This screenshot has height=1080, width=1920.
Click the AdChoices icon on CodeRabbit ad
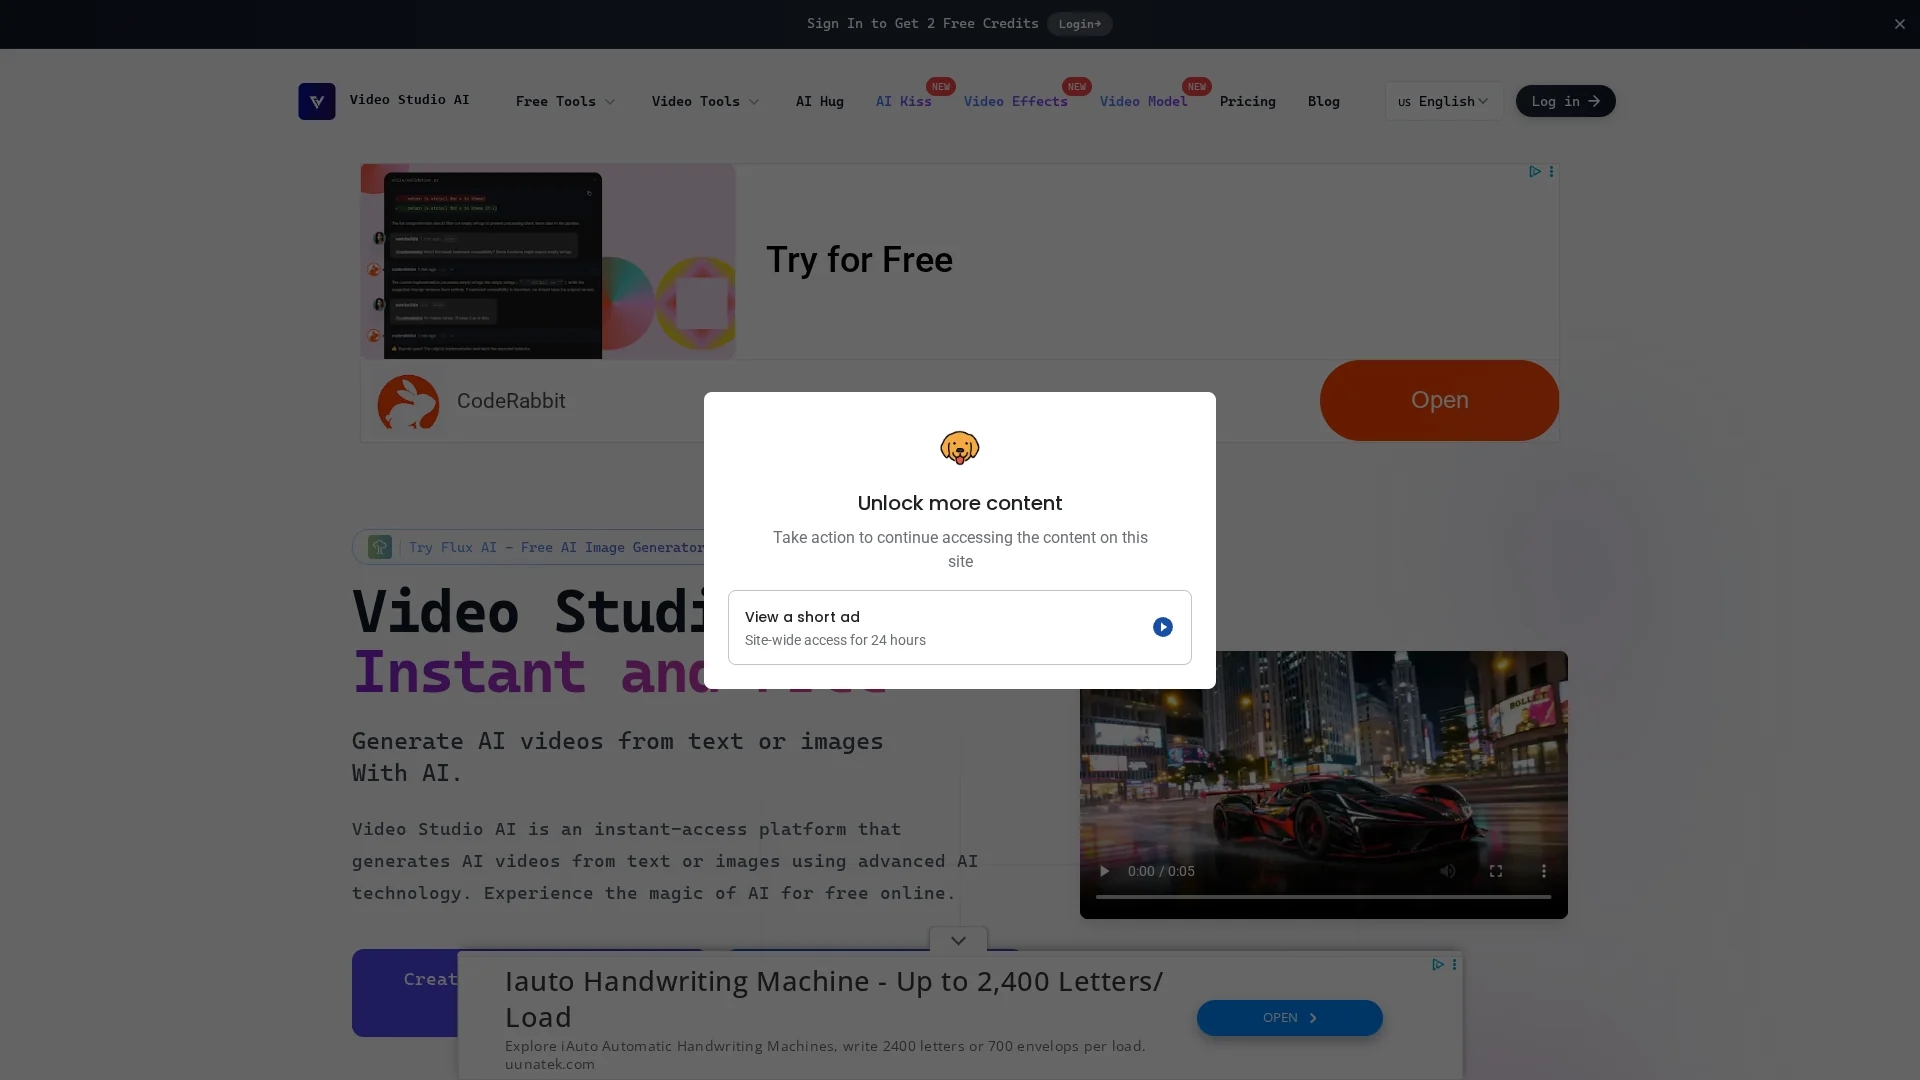tap(1535, 172)
